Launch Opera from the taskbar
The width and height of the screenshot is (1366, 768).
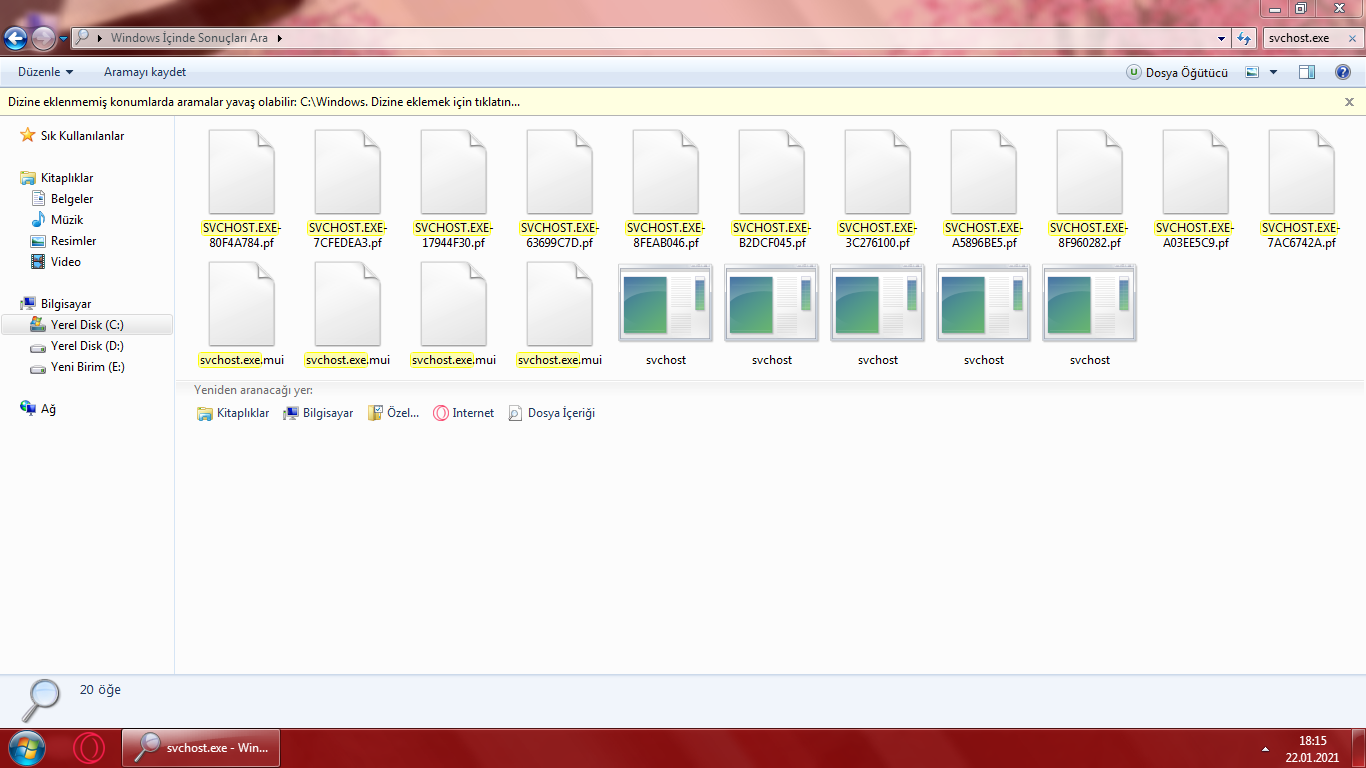pos(89,748)
